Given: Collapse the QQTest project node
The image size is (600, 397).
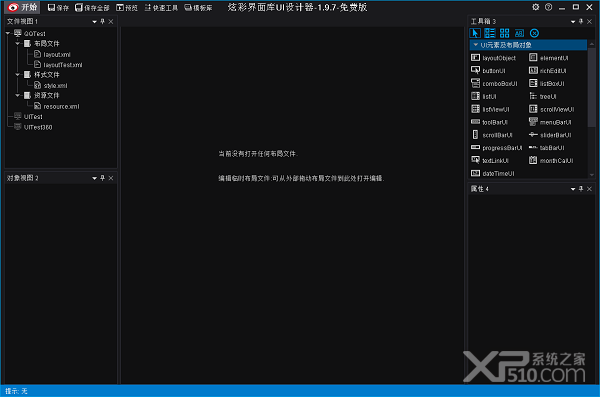Looking at the screenshot, I should (8, 33).
